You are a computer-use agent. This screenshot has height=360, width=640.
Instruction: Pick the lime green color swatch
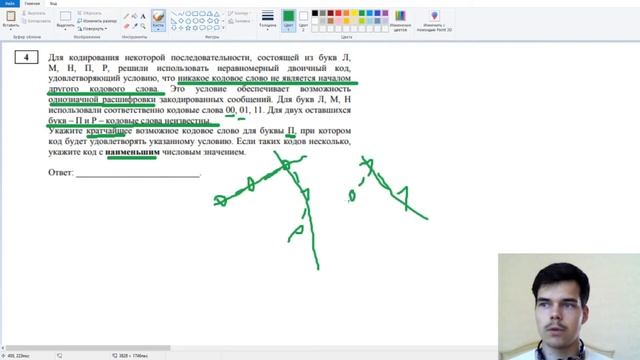point(362,21)
